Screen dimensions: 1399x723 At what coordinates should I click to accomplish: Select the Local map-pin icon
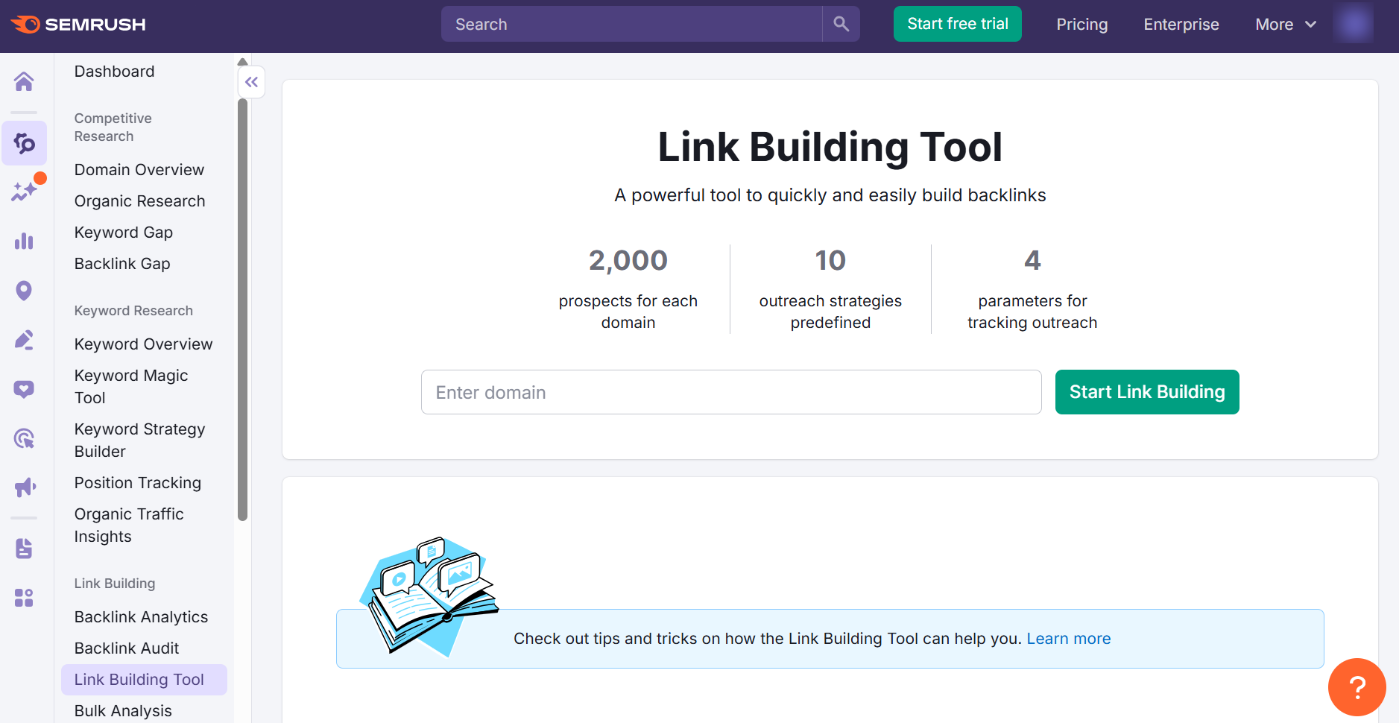coord(24,290)
